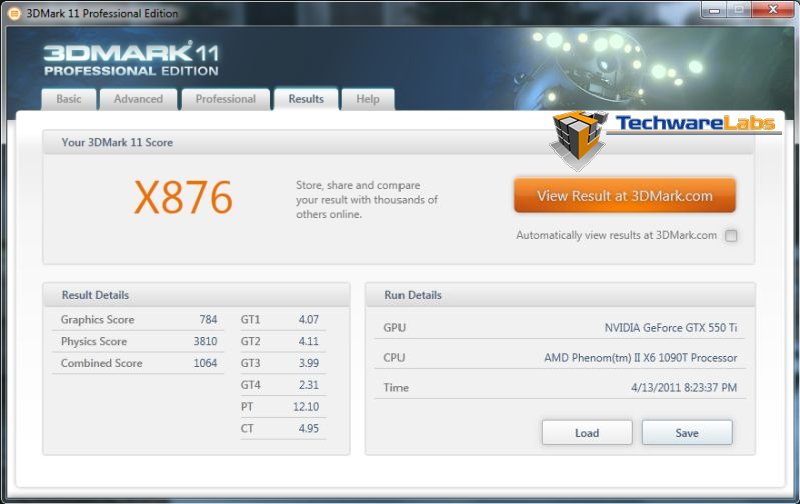Switch to the Advanced tab

pos(138,99)
